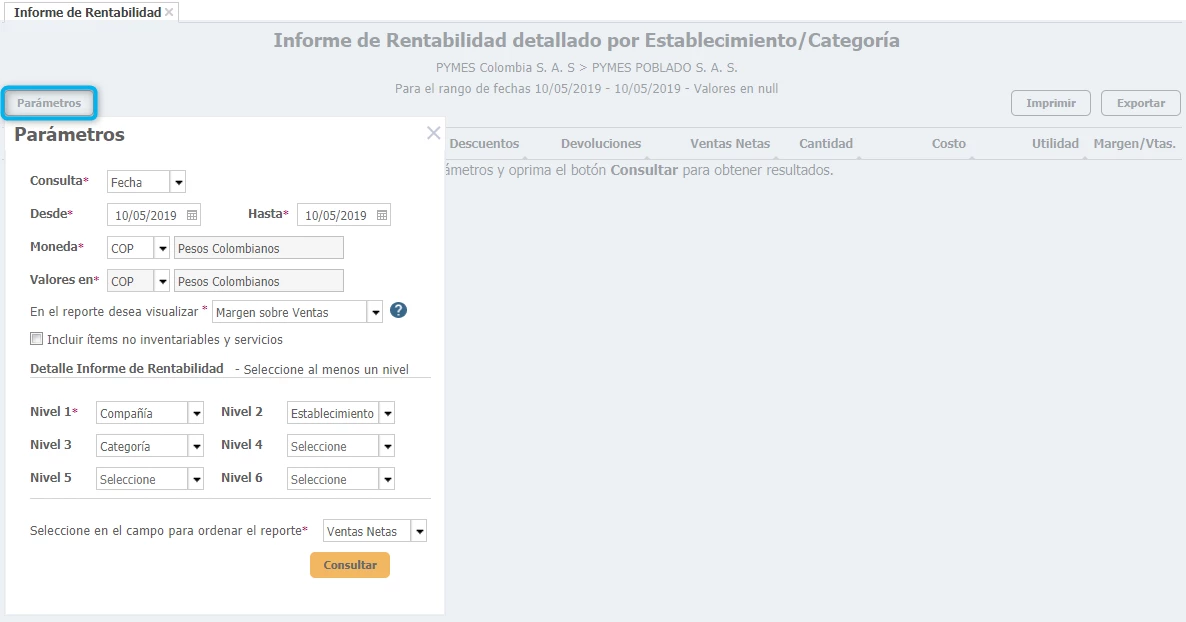Select the Informe de Rentabilidad tab
Screen dimensions: 1186x622
pyautogui.click(x=87, y=12)
